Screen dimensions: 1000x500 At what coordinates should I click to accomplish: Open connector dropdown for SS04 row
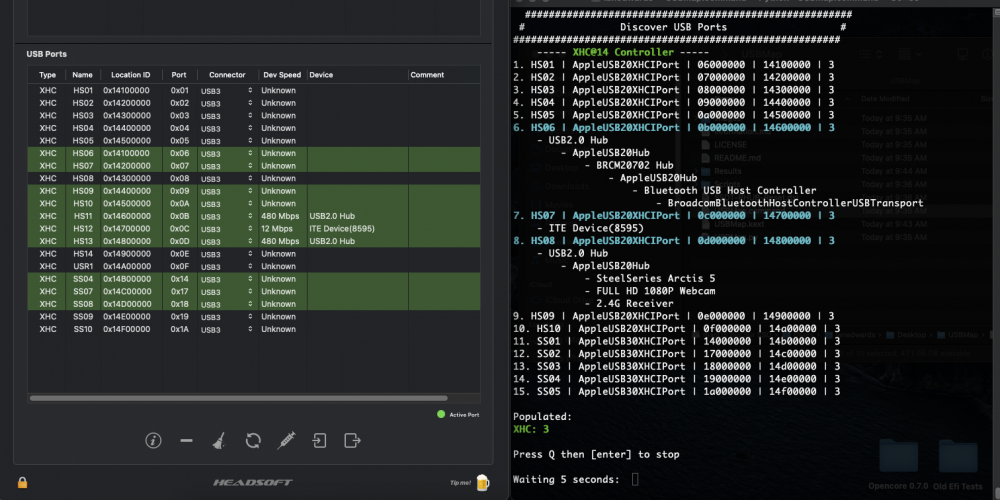coord(227,279)
